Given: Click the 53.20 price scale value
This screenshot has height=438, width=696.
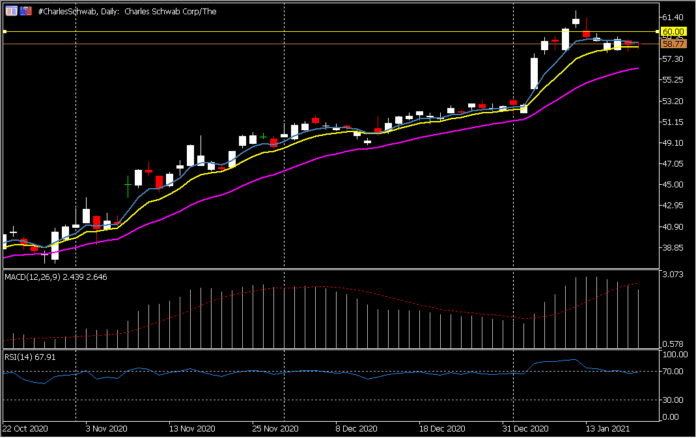Looking at the screenshot, I should 672,101.
